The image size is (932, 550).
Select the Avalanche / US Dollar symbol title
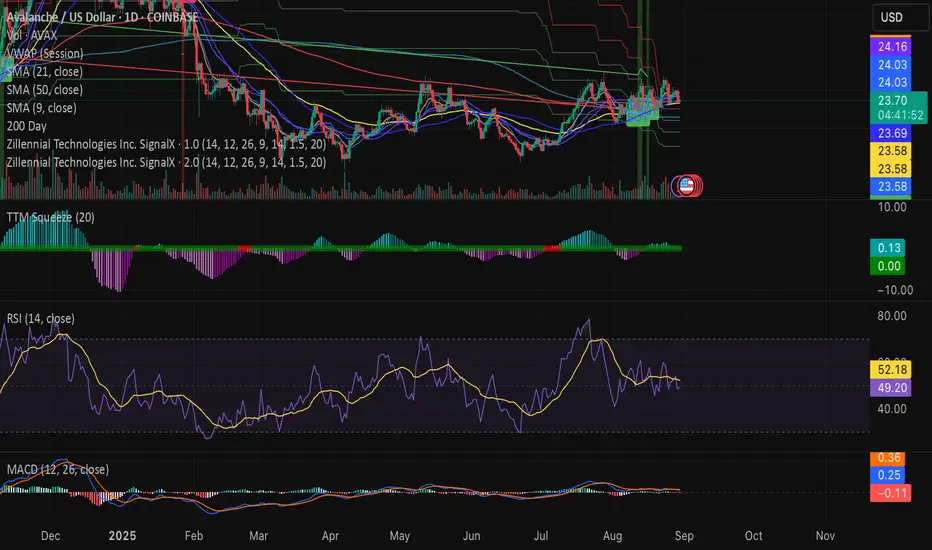(102, 17)
